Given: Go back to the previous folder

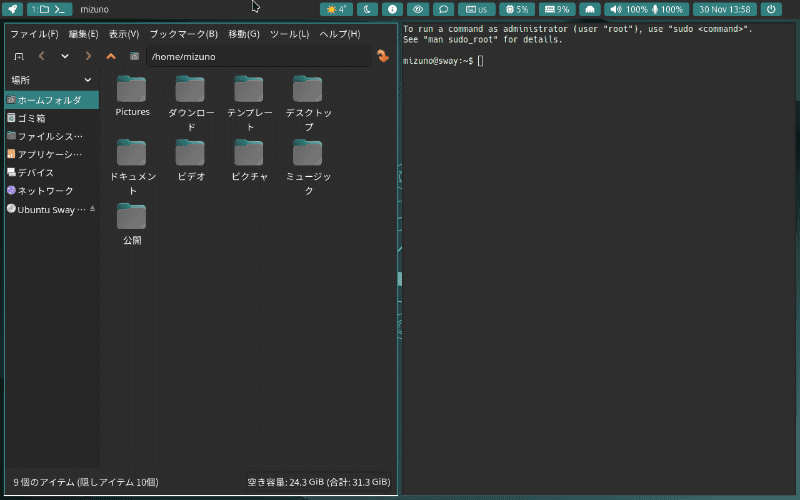Looking at the screenshot, I should (42, 56).
